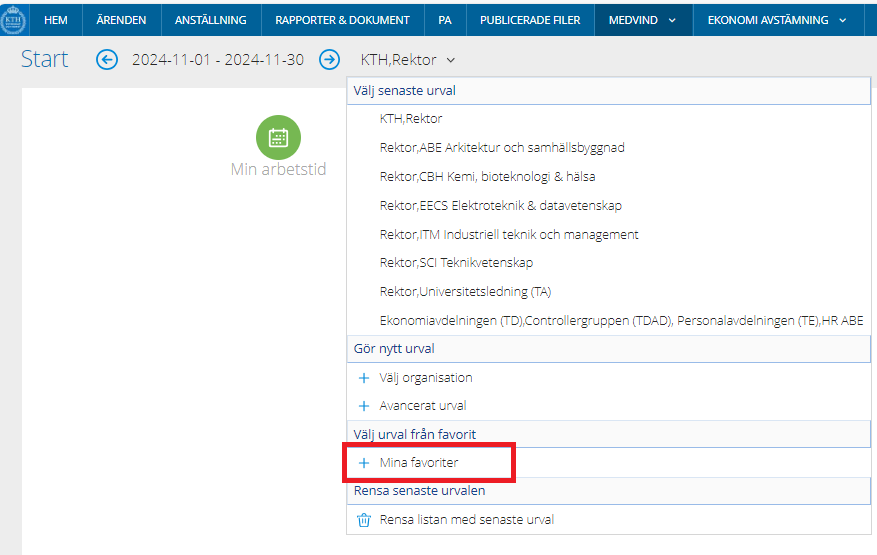Click plus icon beside Välj organisation
The image size is (877, 555).
pos(364,378)
